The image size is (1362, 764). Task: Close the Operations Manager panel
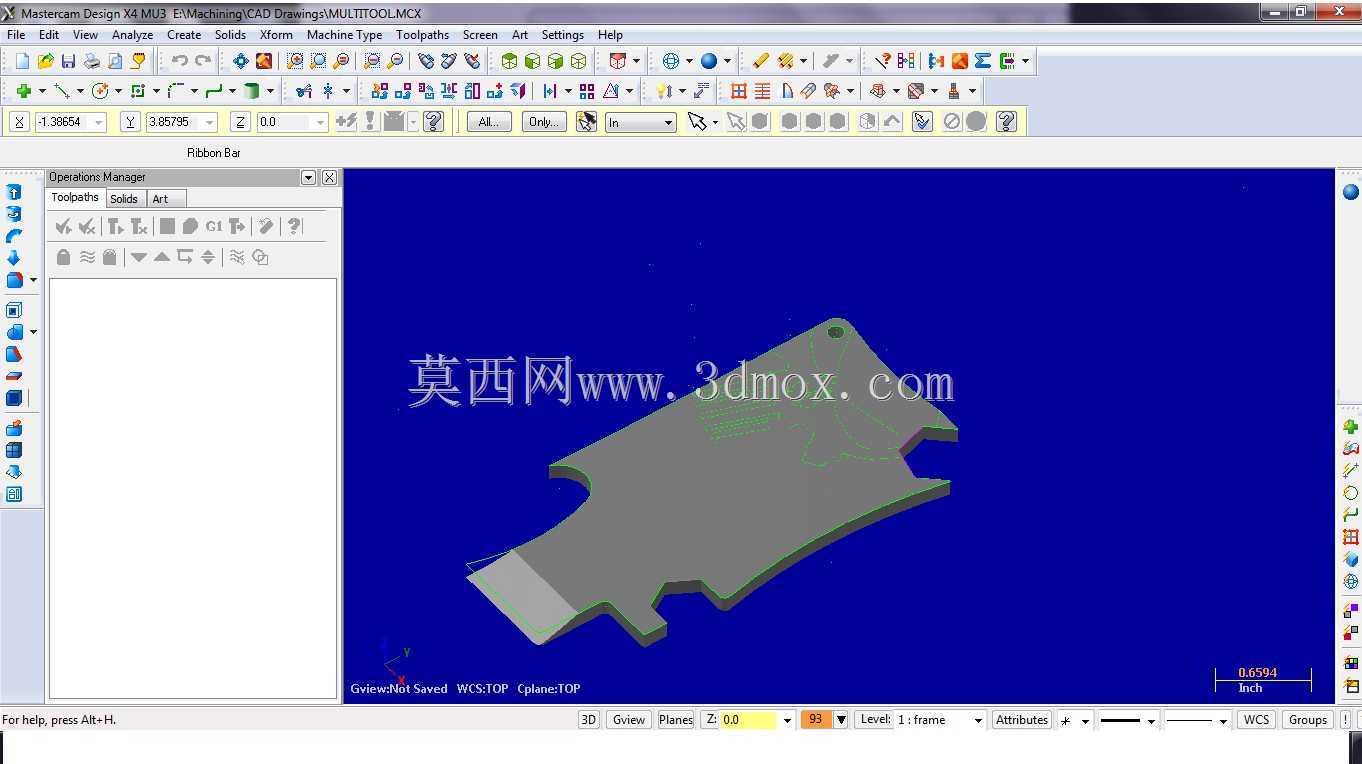point(329,177)
